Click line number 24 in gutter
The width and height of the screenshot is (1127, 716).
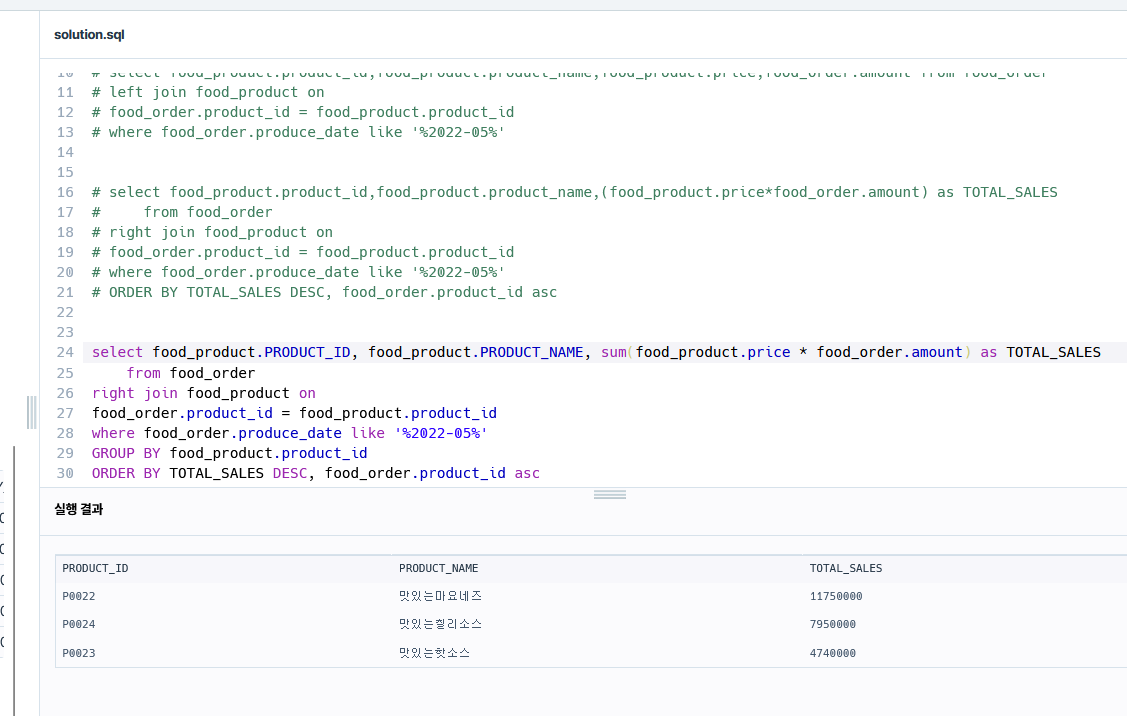65,352
